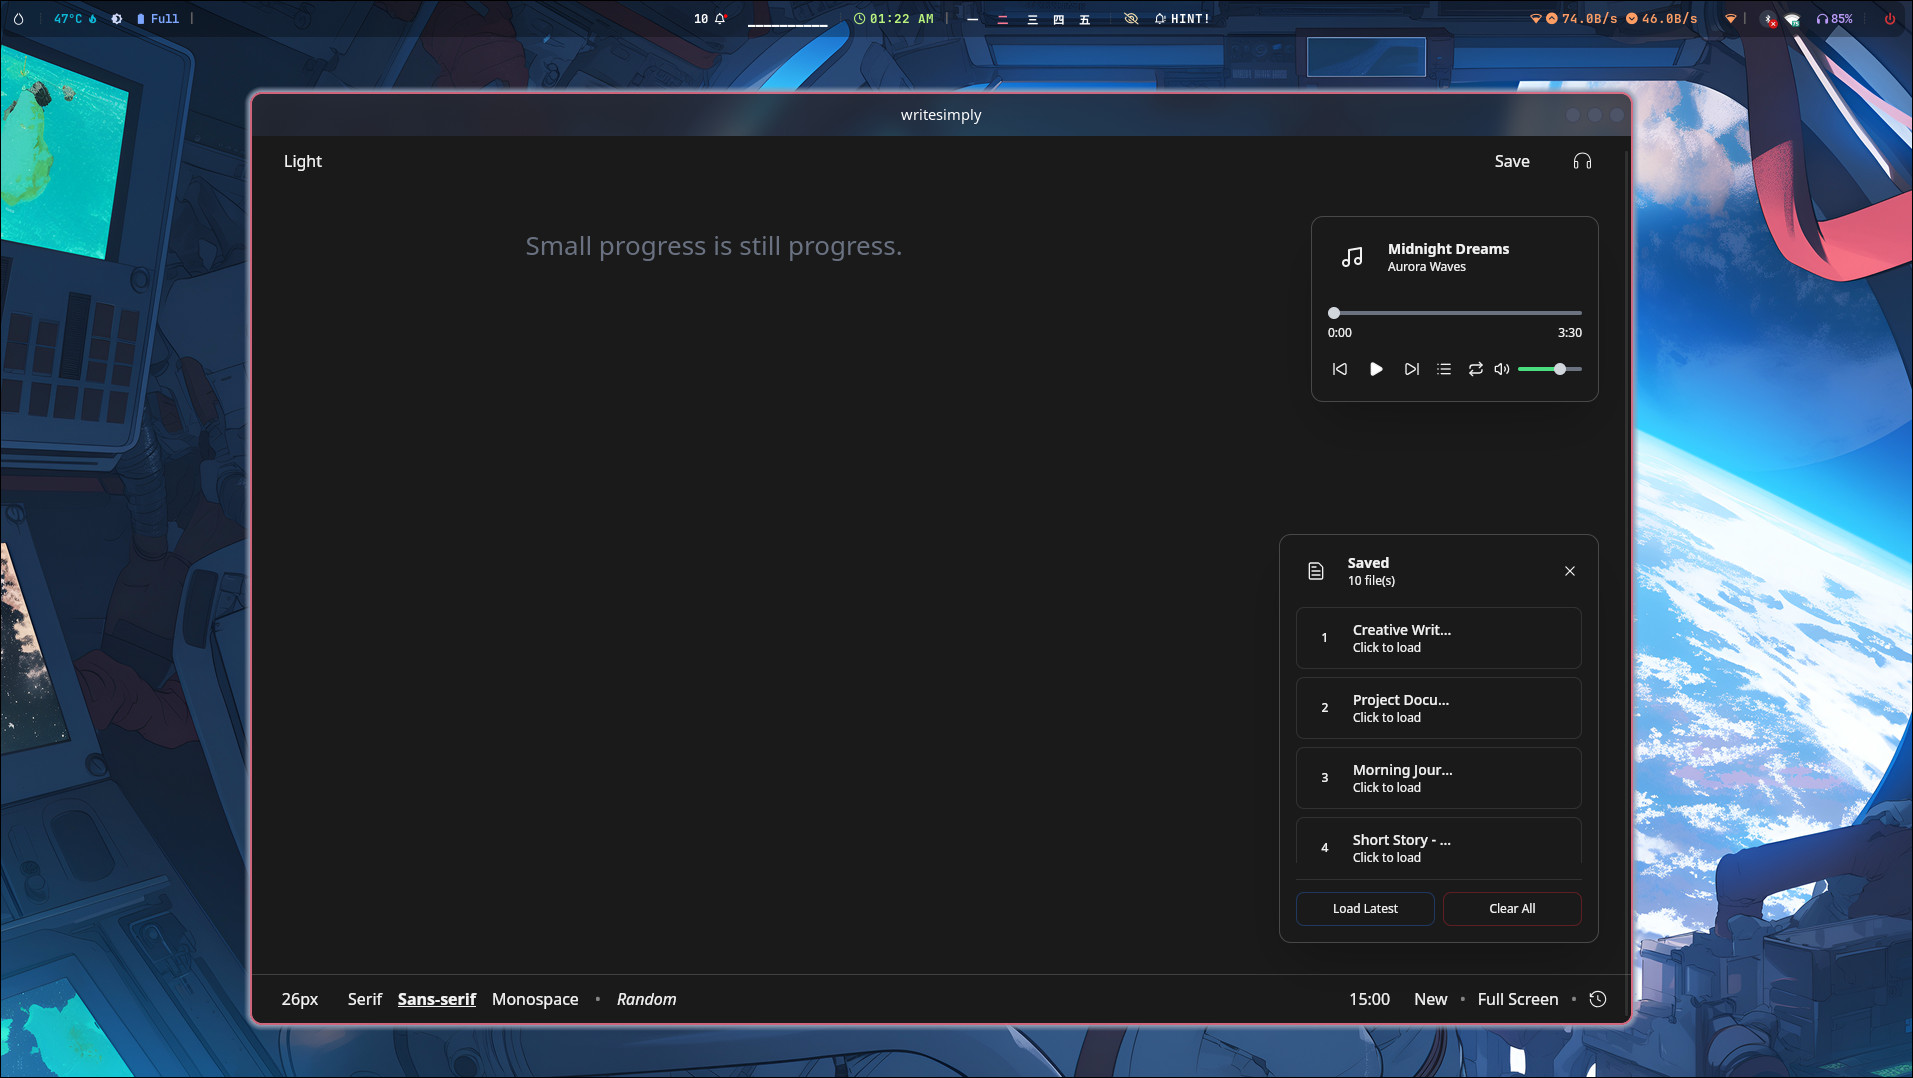This screenshot has width=1913, height=1078.
Task: Click the 3:30 track duration
Action: click(x=1569, y=333)
